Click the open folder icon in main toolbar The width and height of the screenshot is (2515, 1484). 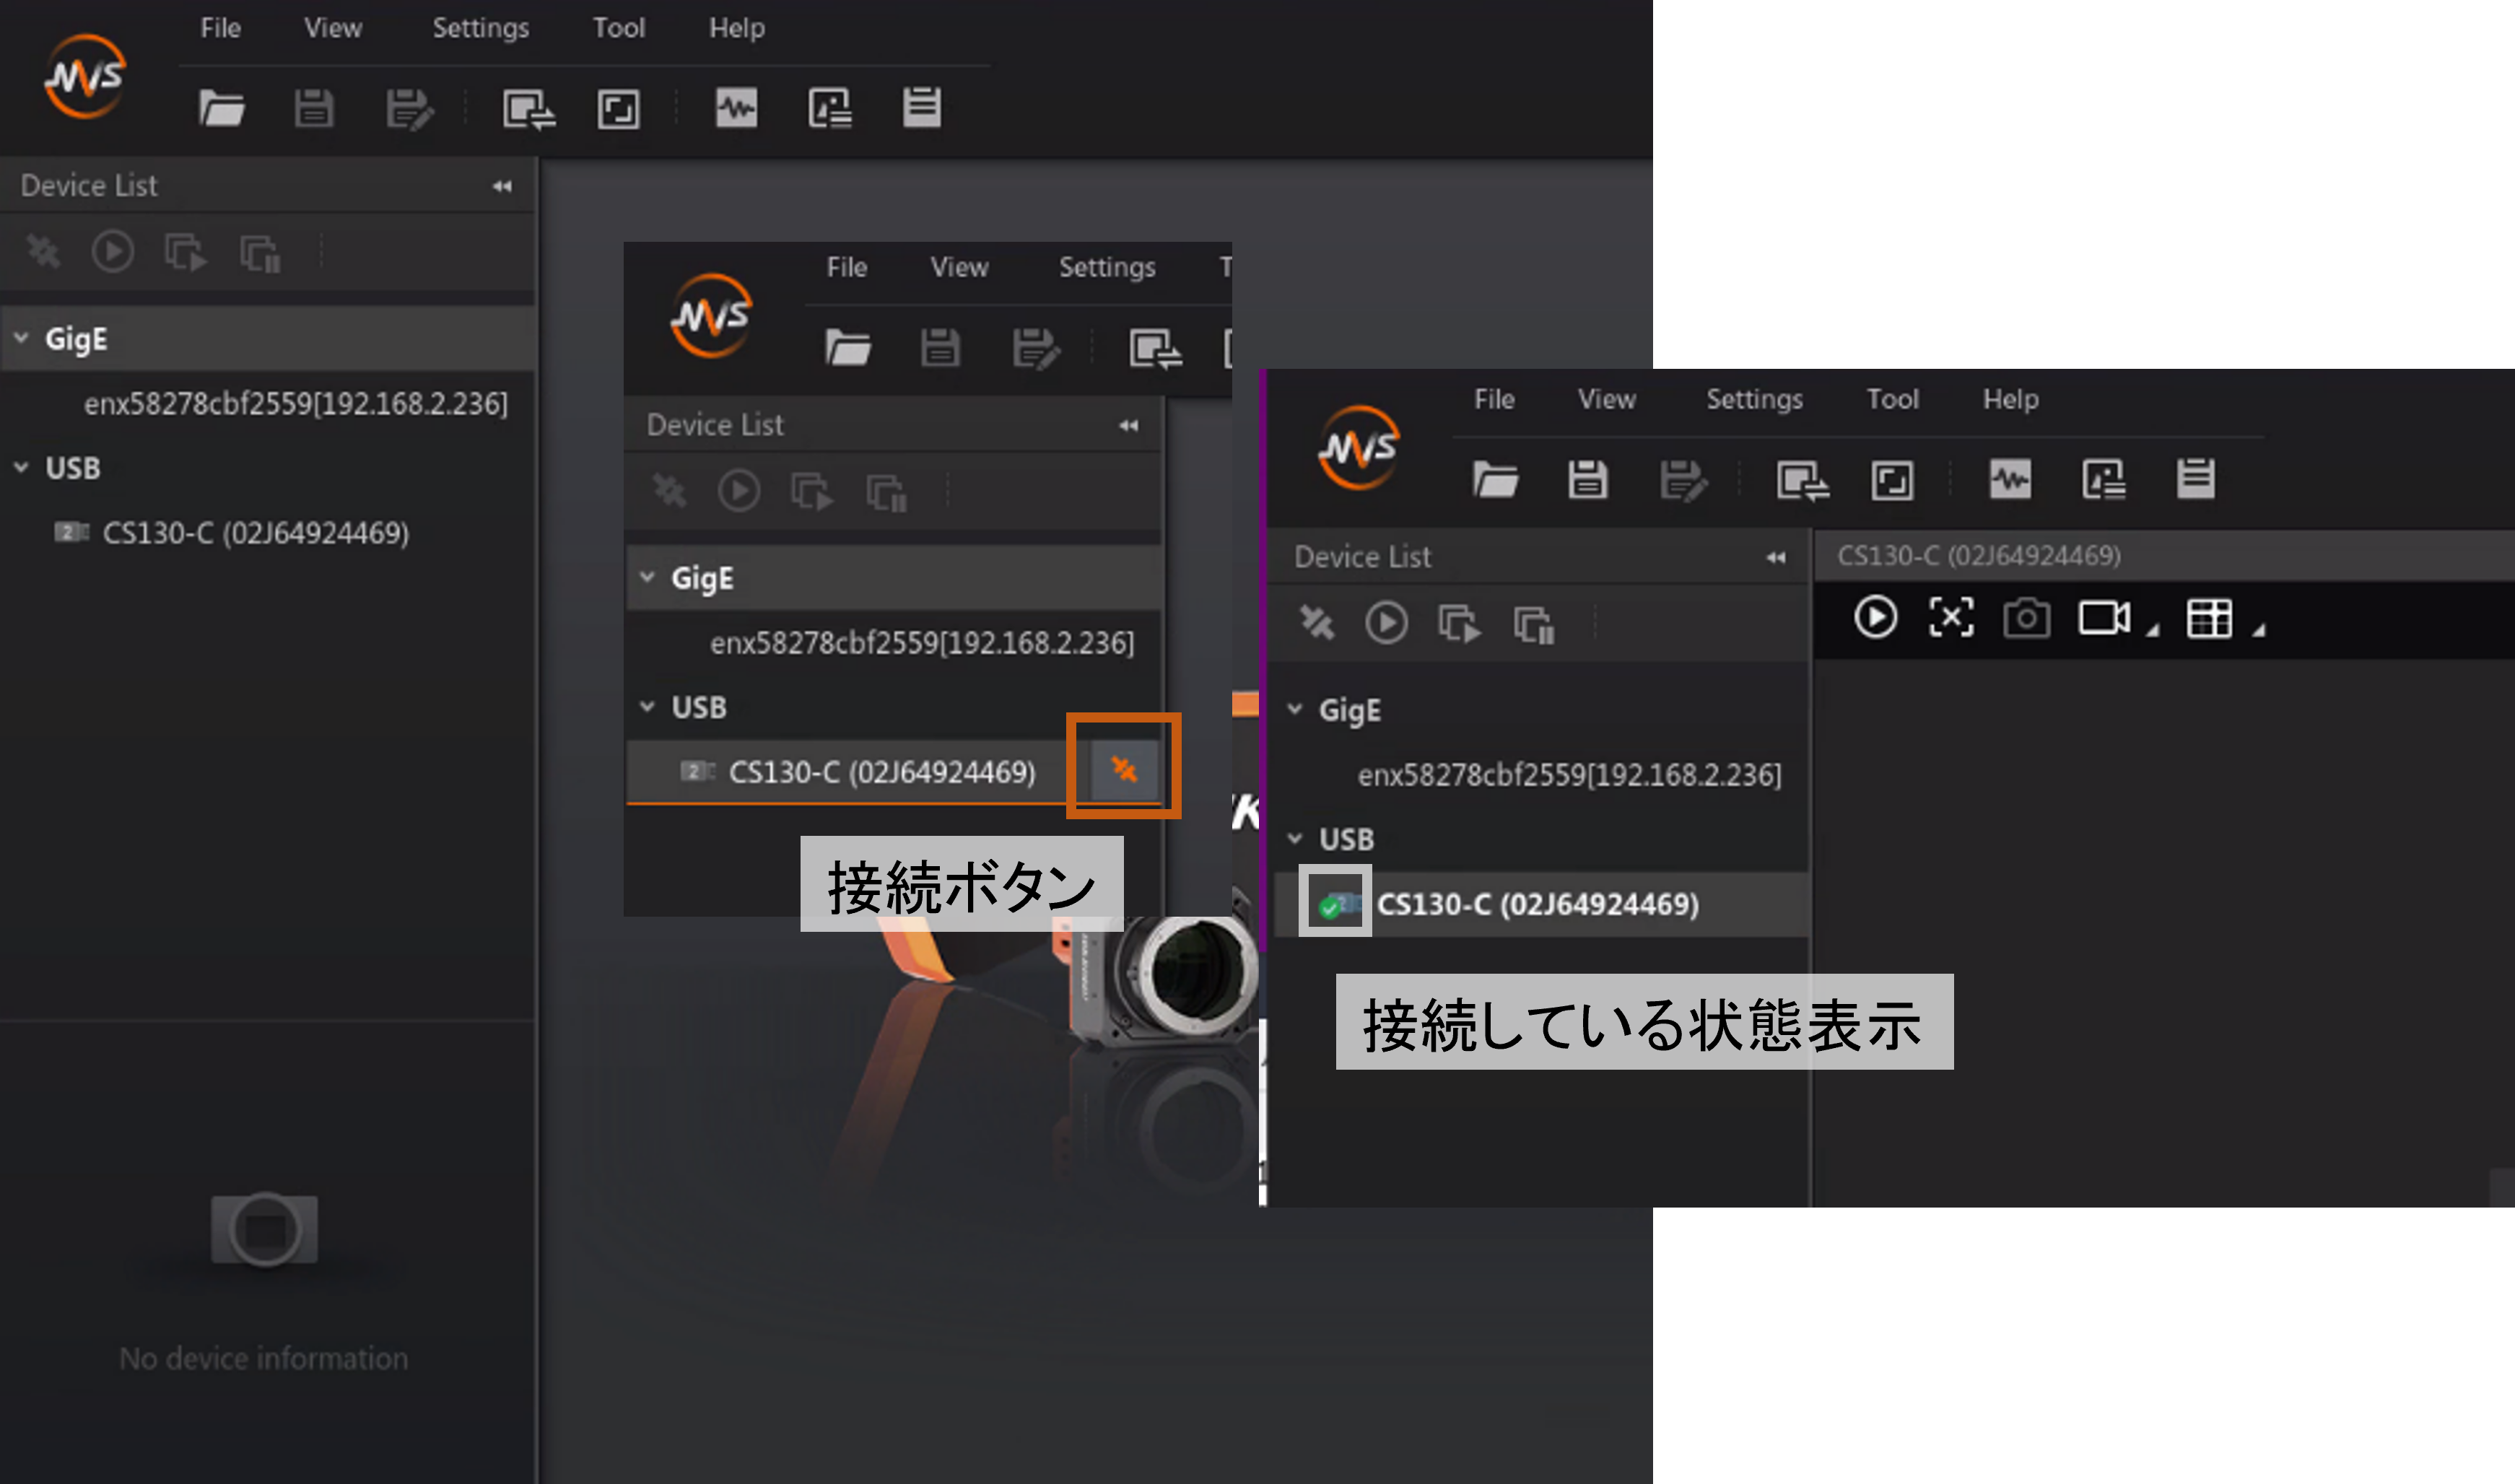(221, 108)
